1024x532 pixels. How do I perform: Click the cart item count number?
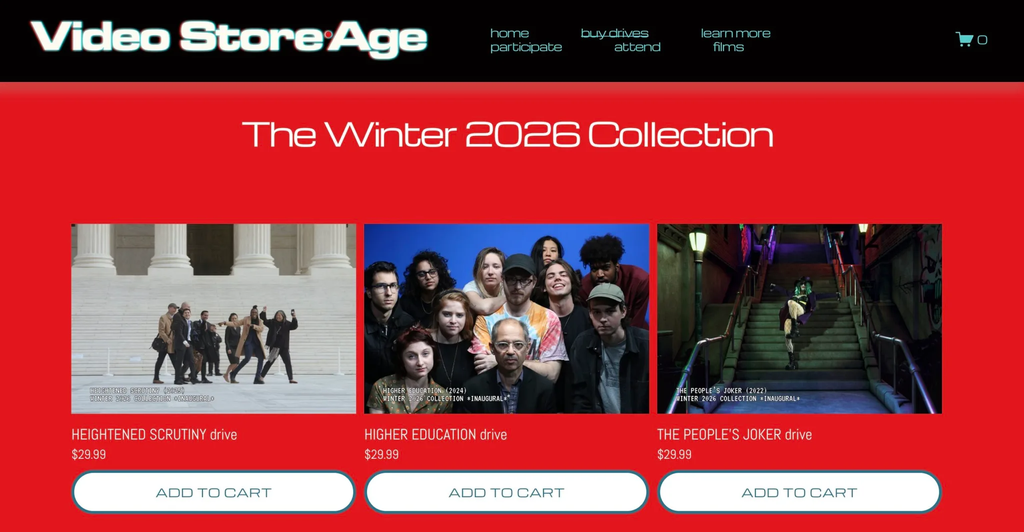(982, 40)
